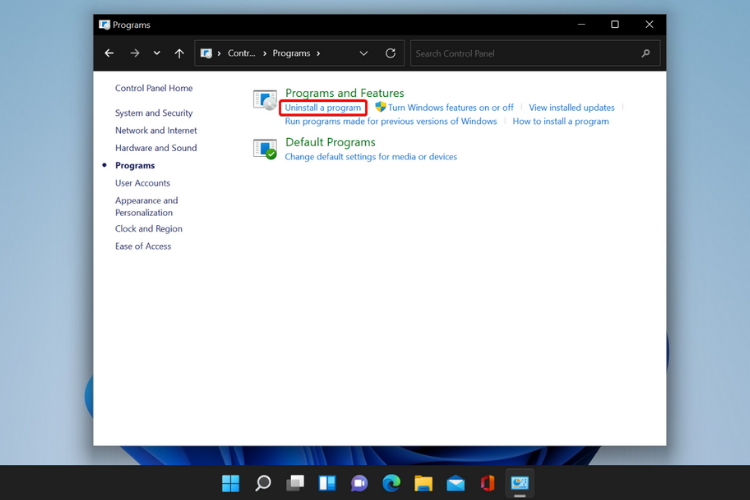
Task: Click Uninstall a program link
Action: [322, 107]
